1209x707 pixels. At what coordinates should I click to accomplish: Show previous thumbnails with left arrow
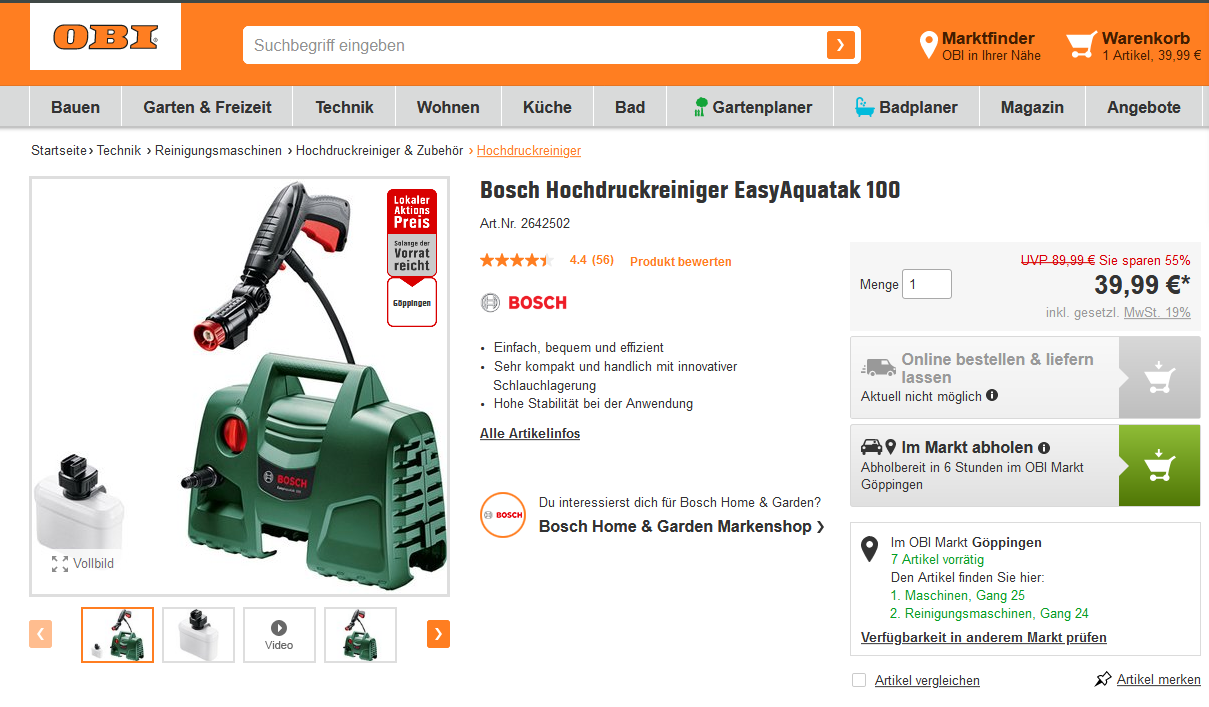pyautogui.click(x=41, y=634)
